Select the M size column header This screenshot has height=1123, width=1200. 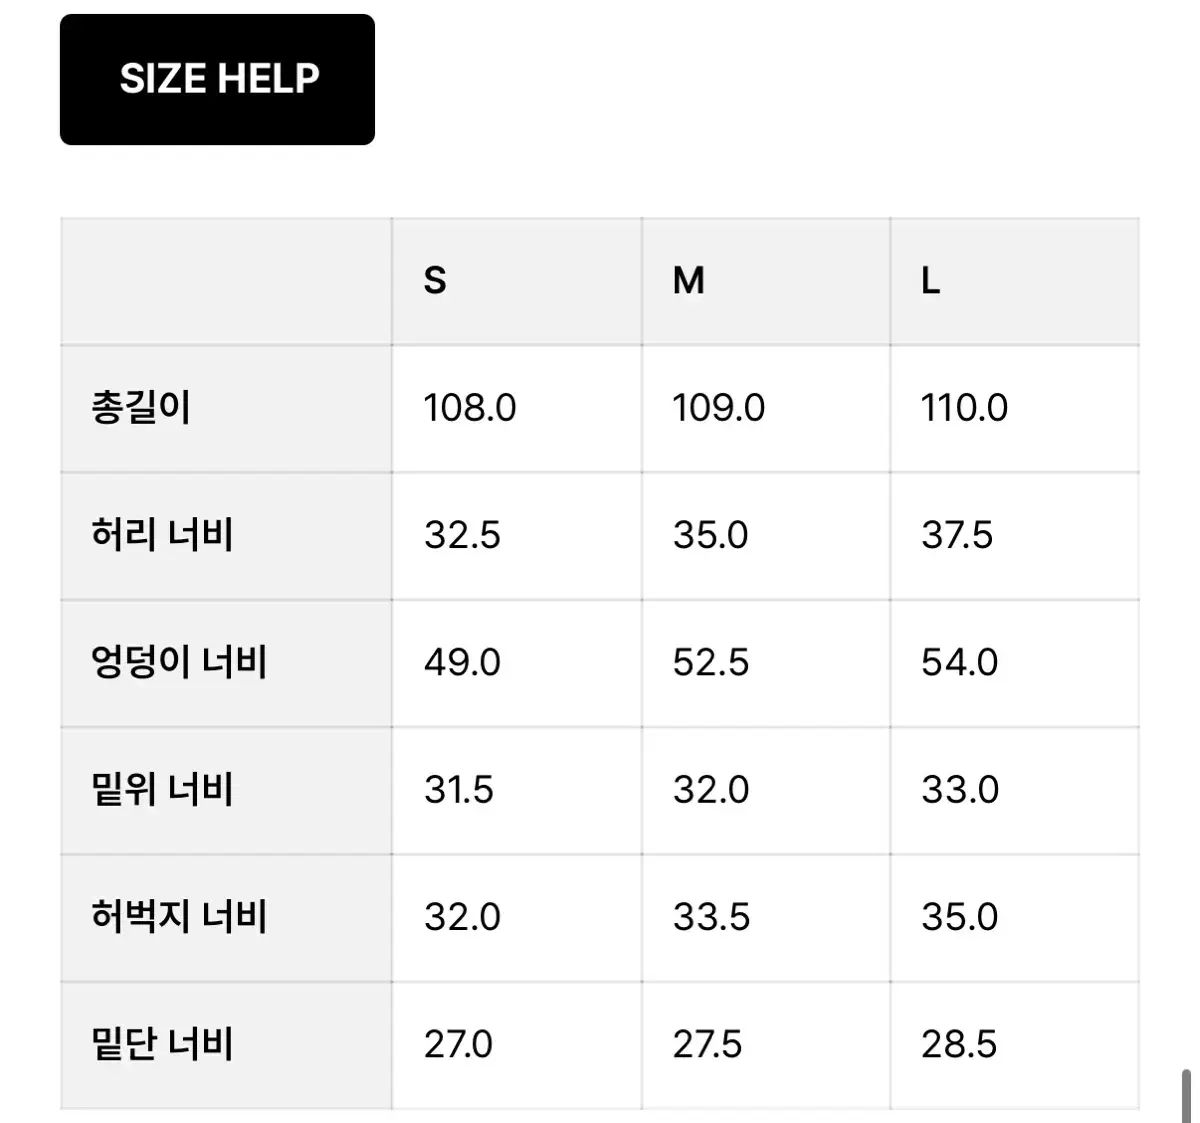click(688, 281)
